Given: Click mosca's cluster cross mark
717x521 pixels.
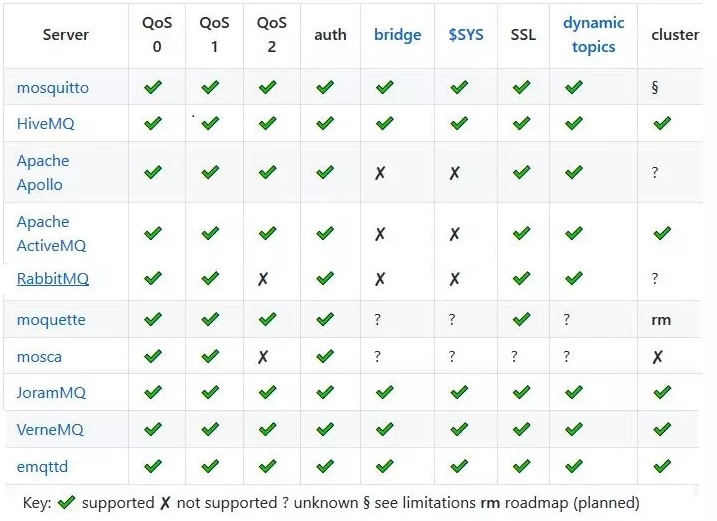Looking at the screenshot, I should 657,357.
